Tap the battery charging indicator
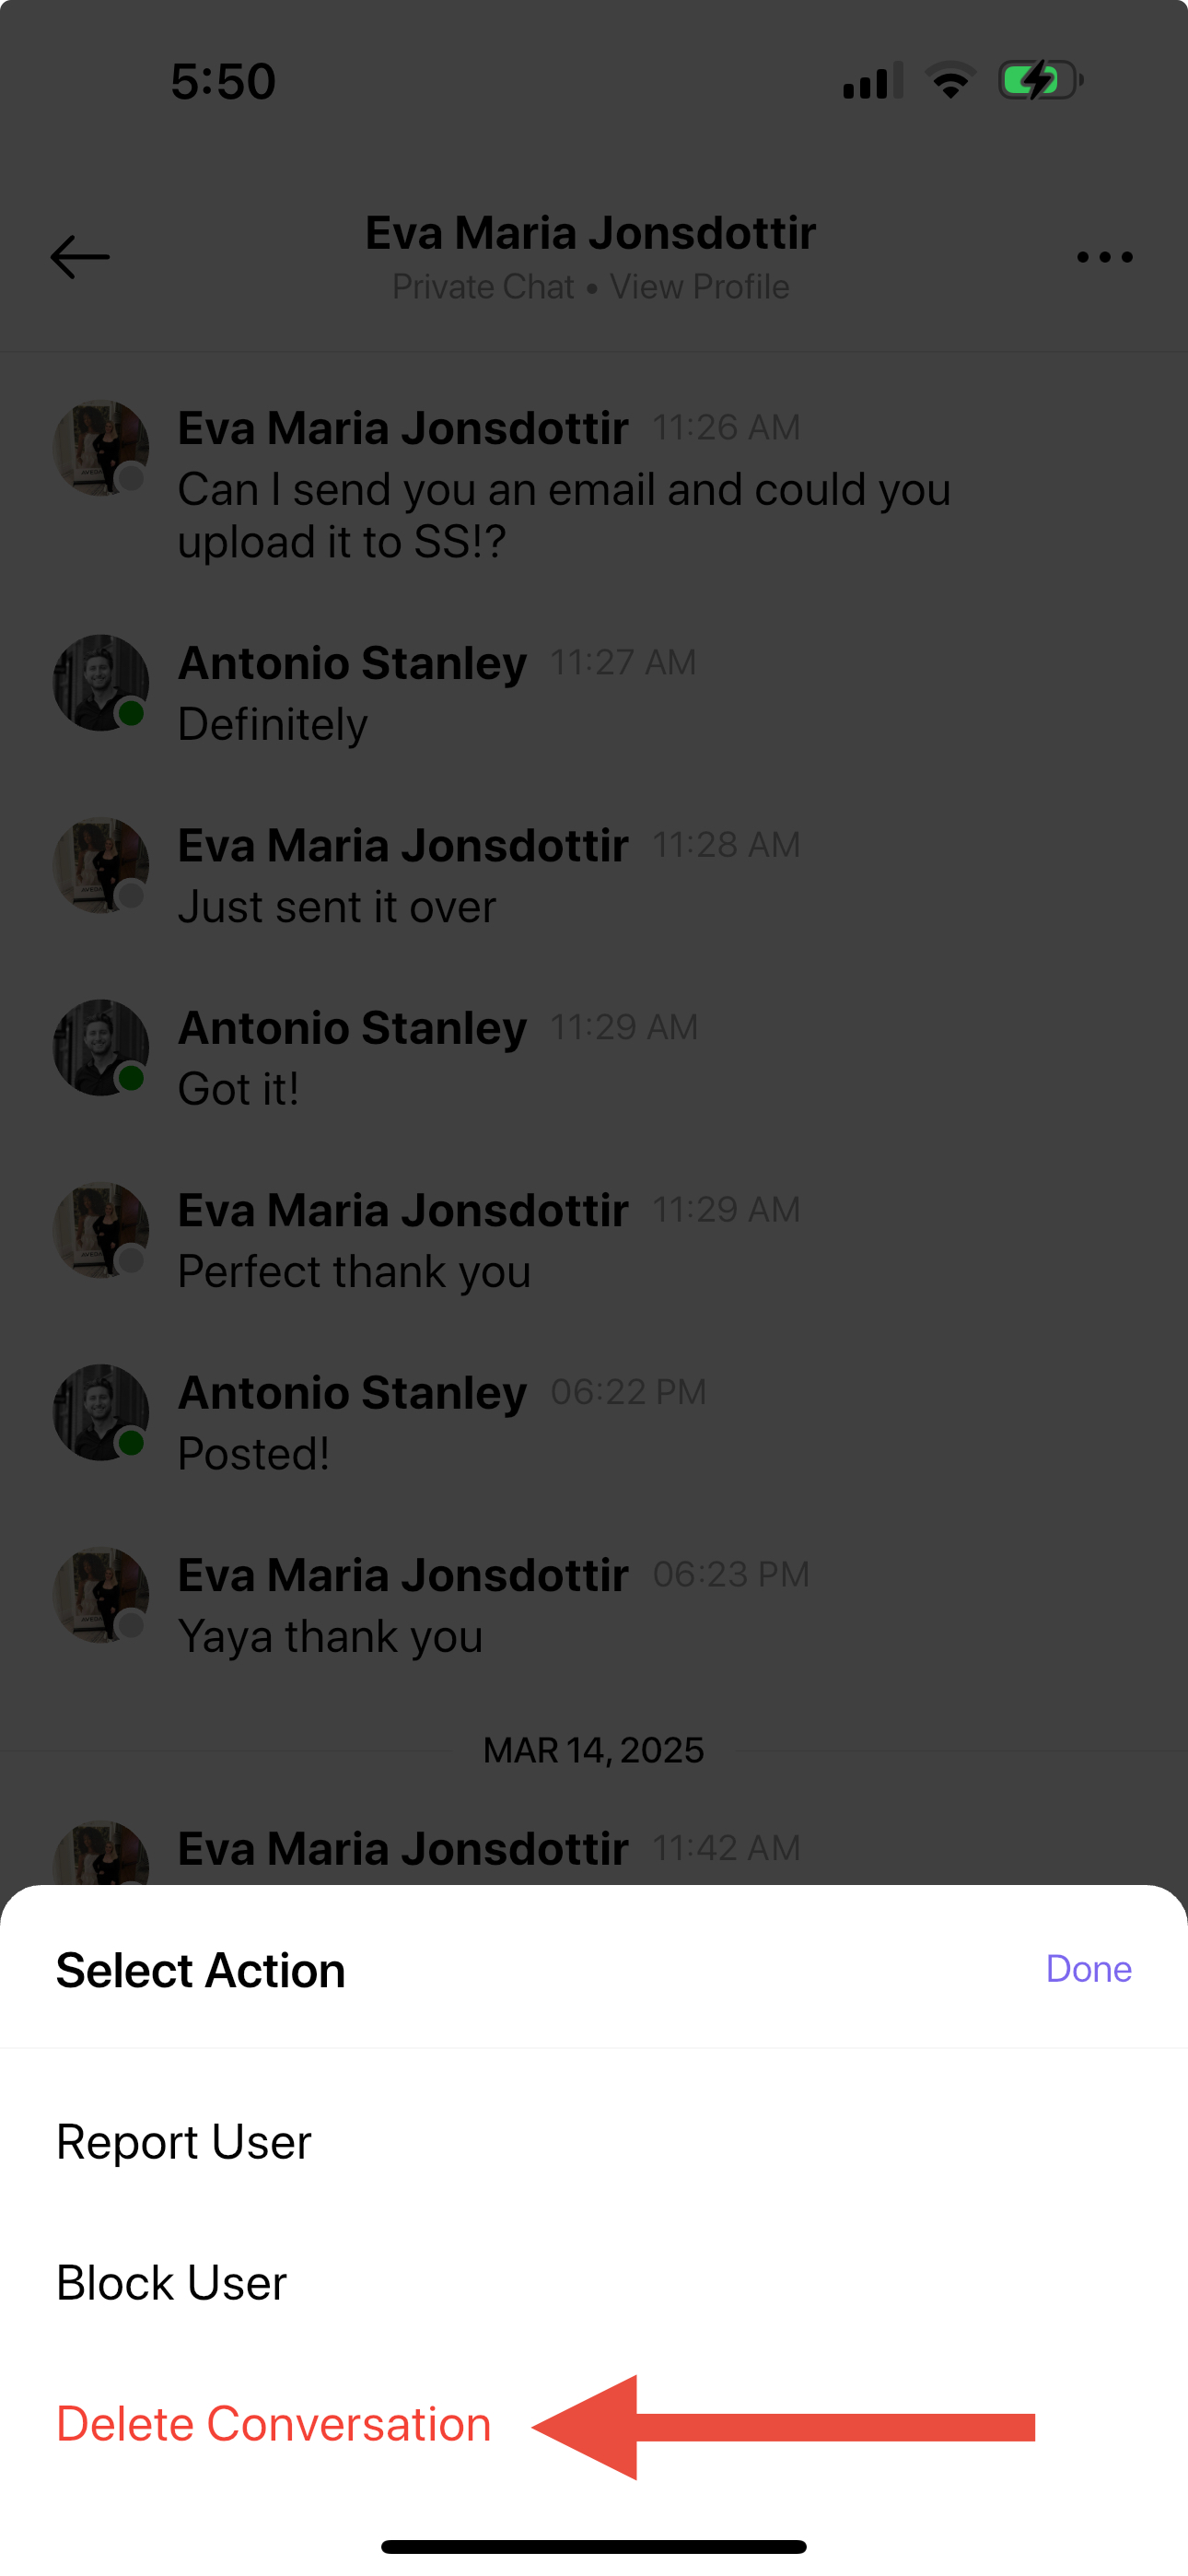This screenshot has height=2576, width=1188. (1041, 80)
